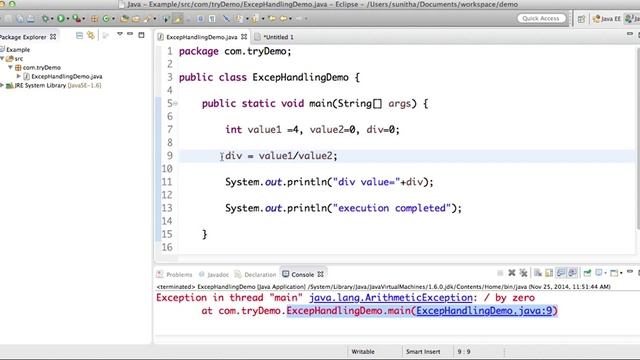
Task: Open the New Java Class dropdown arrow
Action: pyautogui.click(x=113, y=19)
